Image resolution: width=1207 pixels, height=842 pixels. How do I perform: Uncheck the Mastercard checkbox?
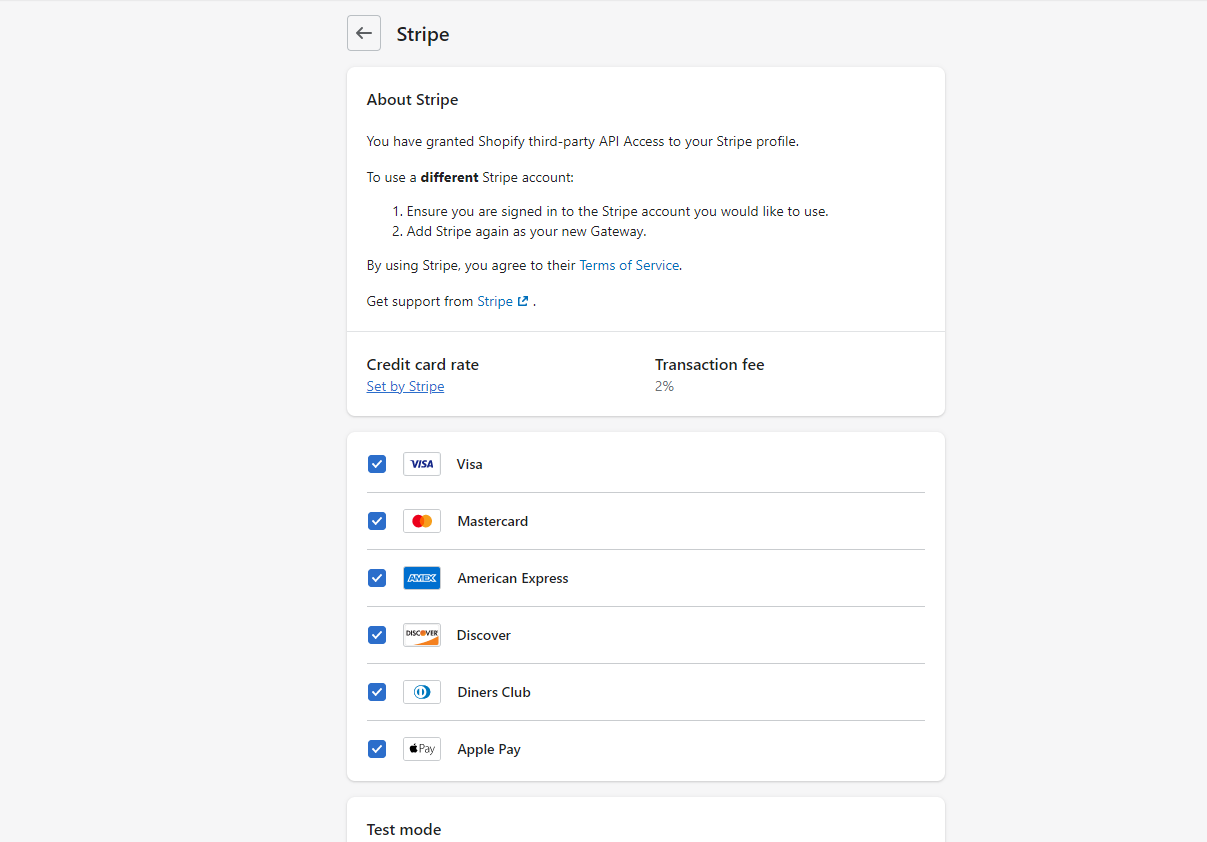(x=377, y=521)
